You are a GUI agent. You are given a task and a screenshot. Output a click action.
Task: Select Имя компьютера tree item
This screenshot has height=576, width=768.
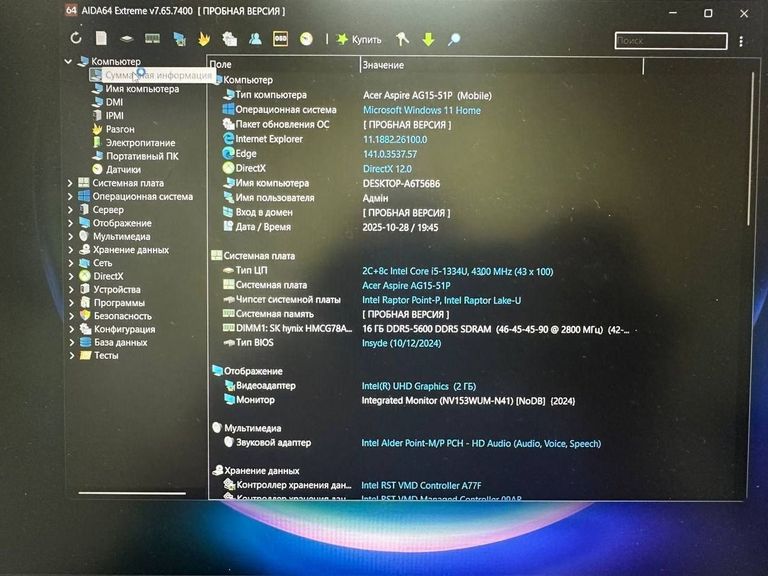136,89
